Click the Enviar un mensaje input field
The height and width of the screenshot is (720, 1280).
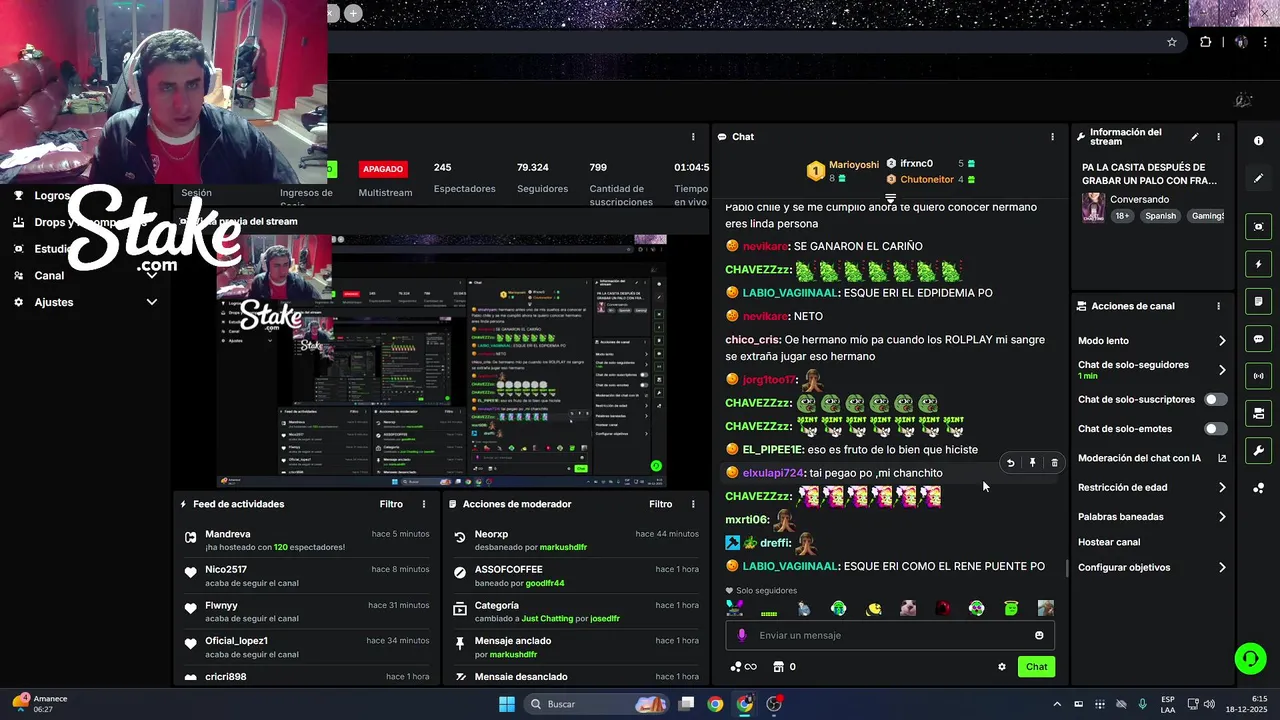tap(890, 635)
